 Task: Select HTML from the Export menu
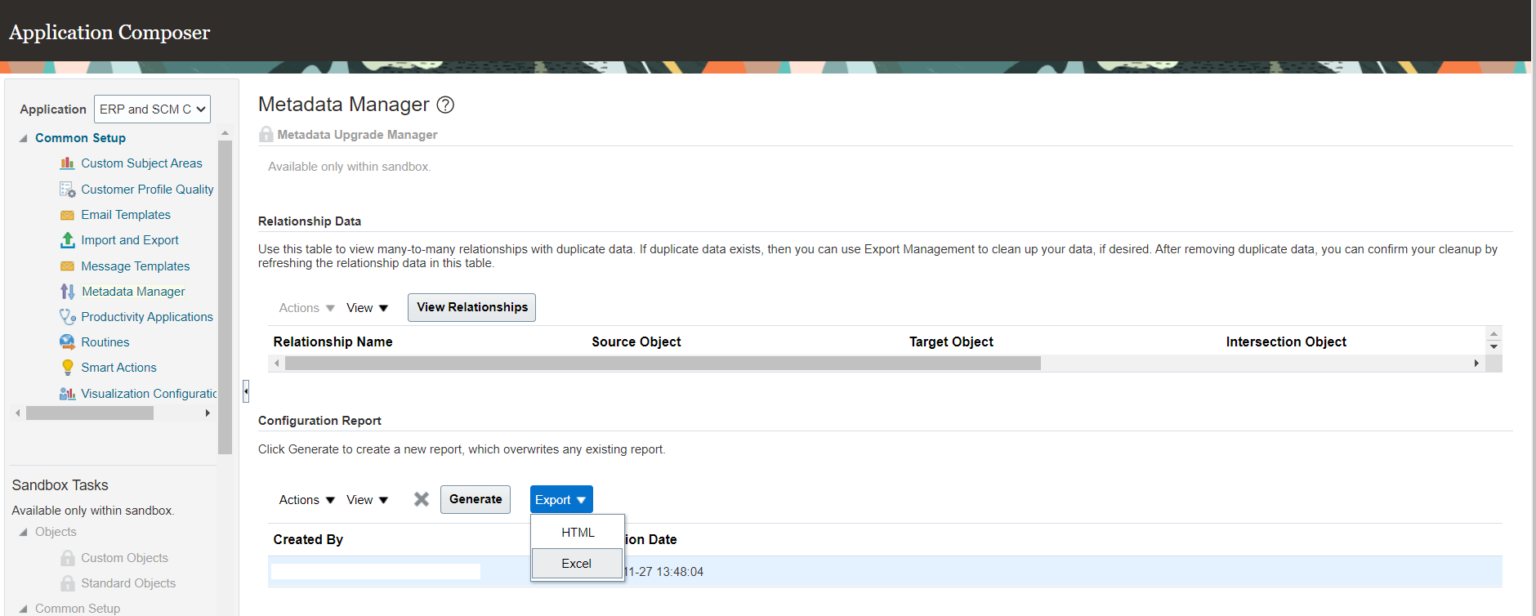[577, 532]
